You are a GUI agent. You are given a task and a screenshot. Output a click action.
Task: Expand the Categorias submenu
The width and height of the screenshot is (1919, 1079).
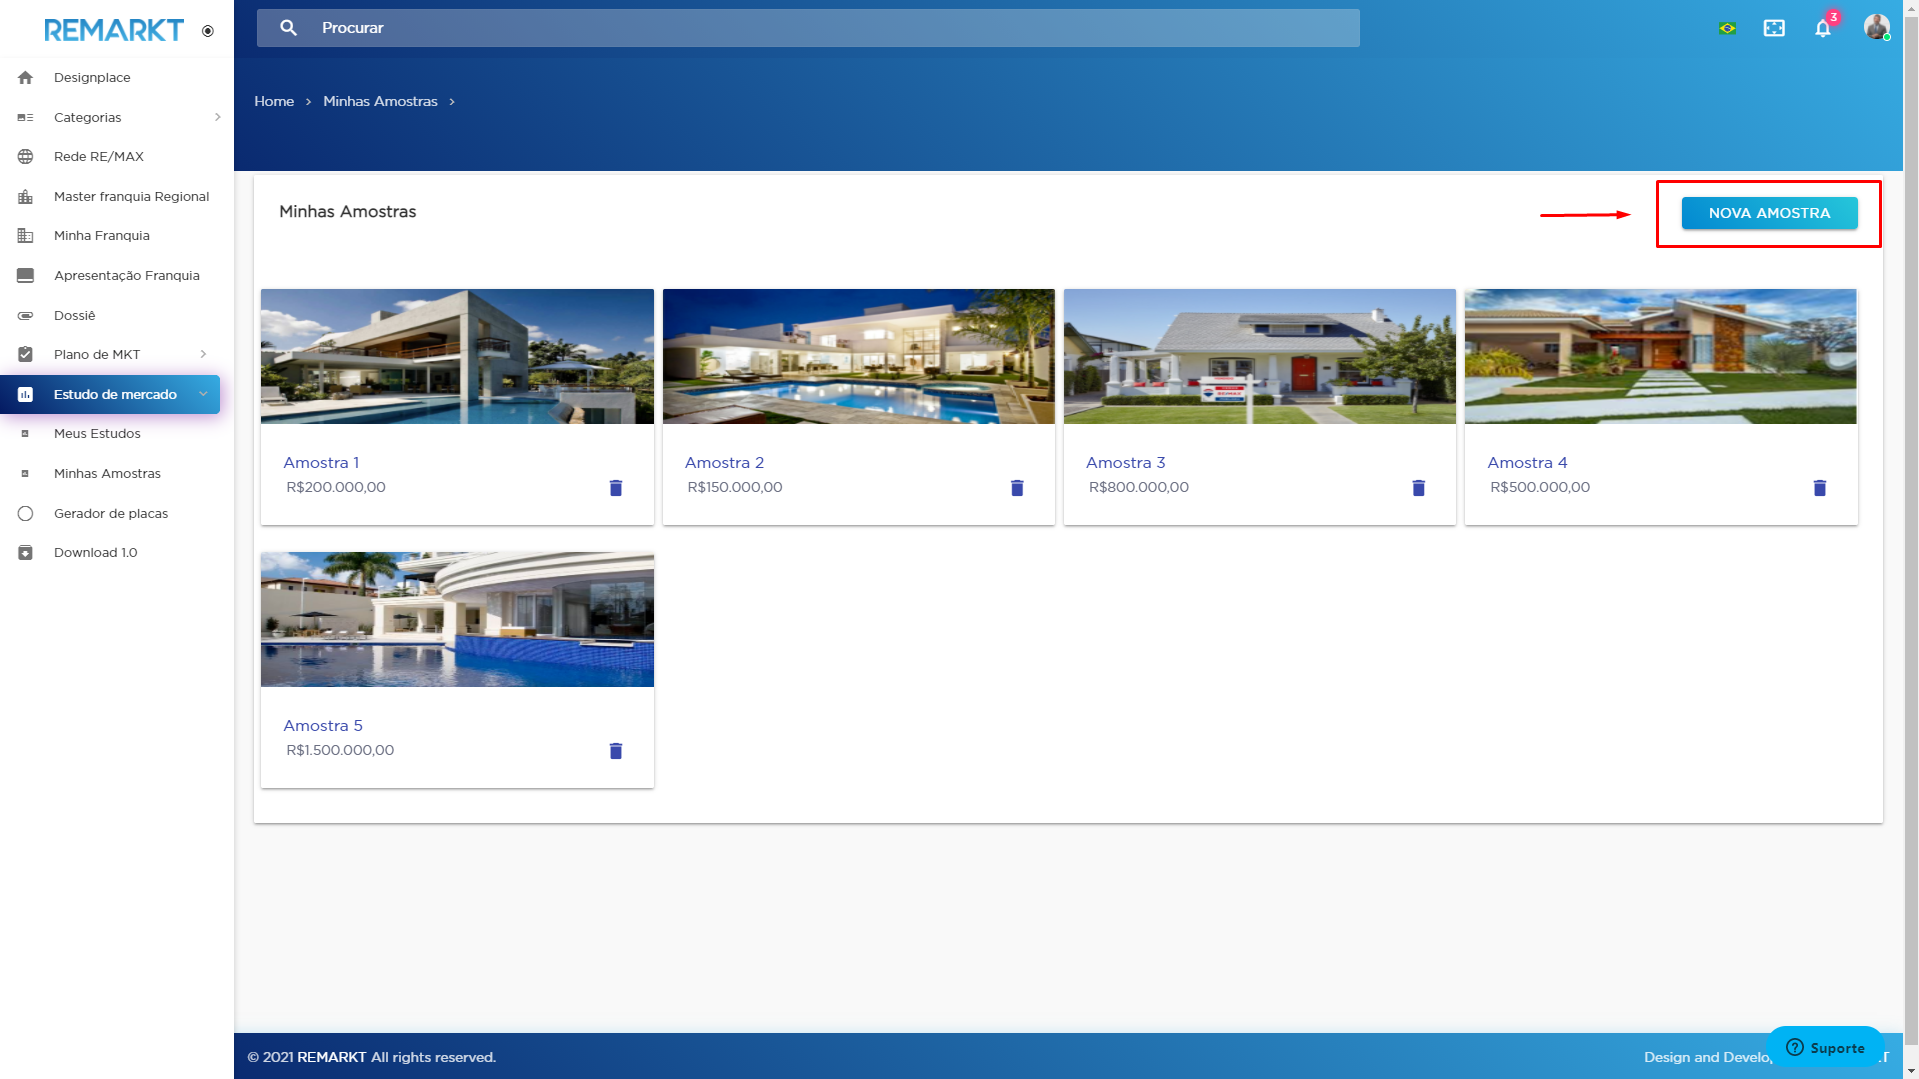point(217,117)
